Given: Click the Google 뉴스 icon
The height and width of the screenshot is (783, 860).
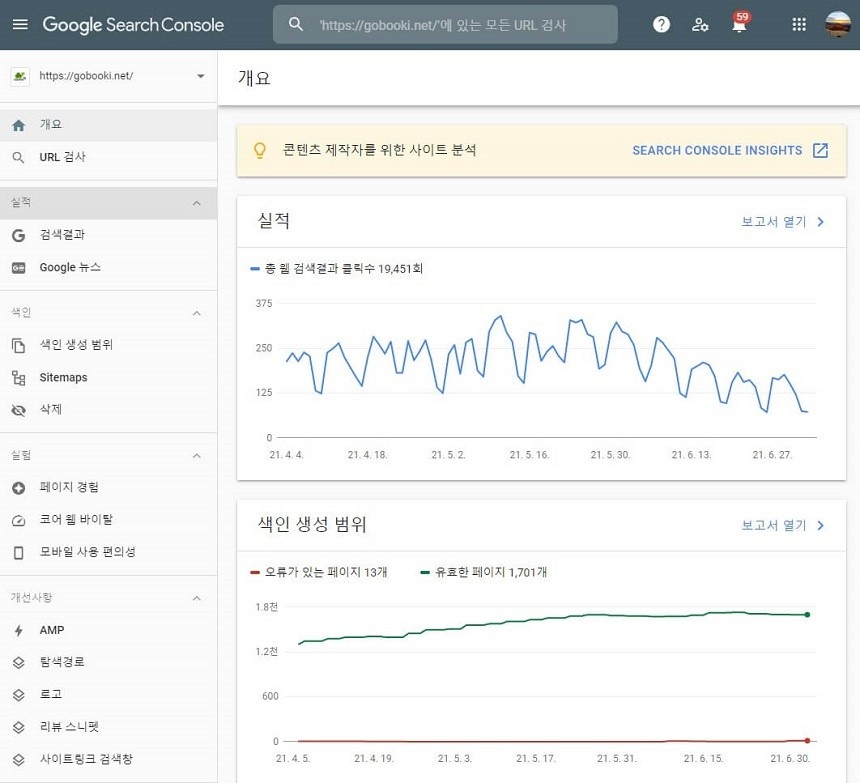Looking at the screenshot, I should click(19, 268).
